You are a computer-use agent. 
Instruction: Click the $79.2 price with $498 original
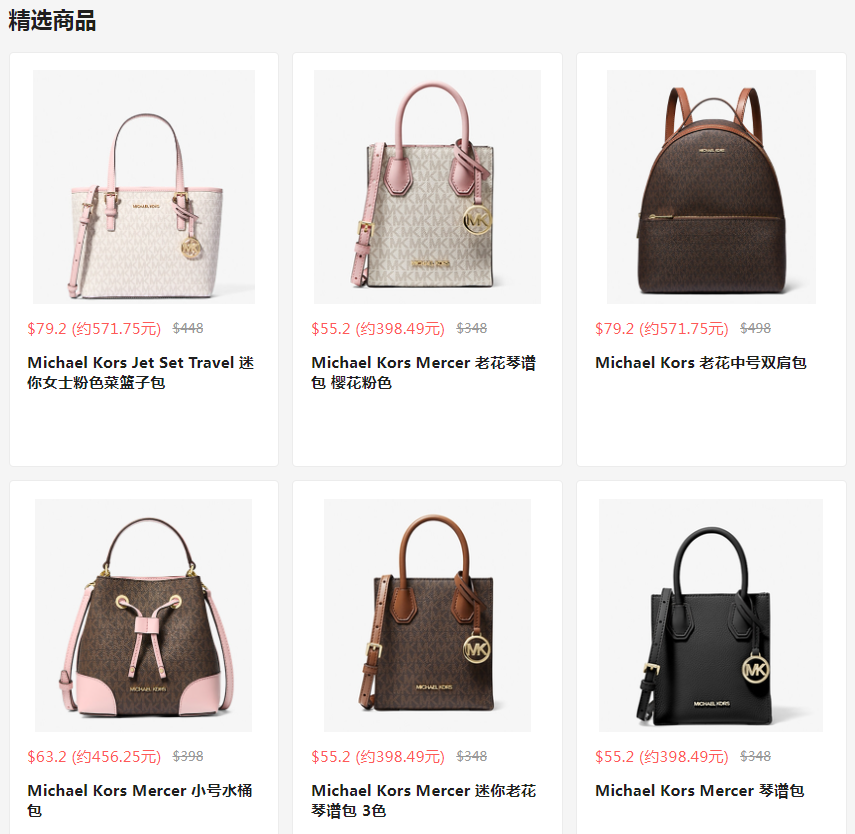pyautogui.click(x=662, y=328)
